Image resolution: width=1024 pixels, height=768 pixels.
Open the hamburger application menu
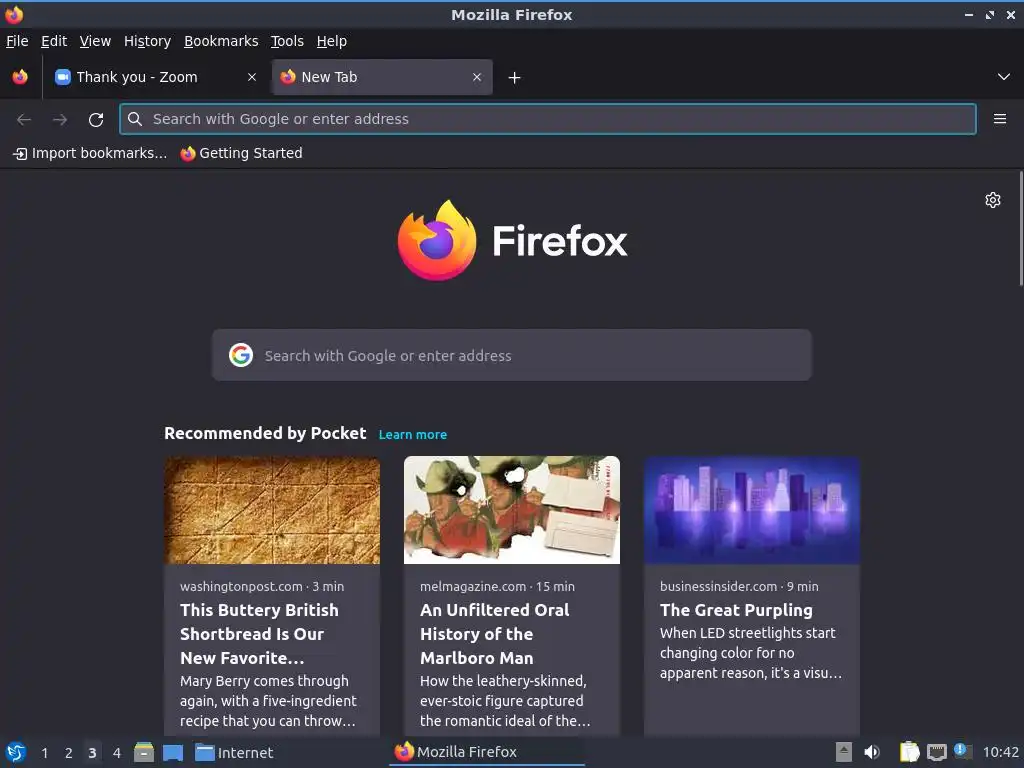tap(999, 119)
